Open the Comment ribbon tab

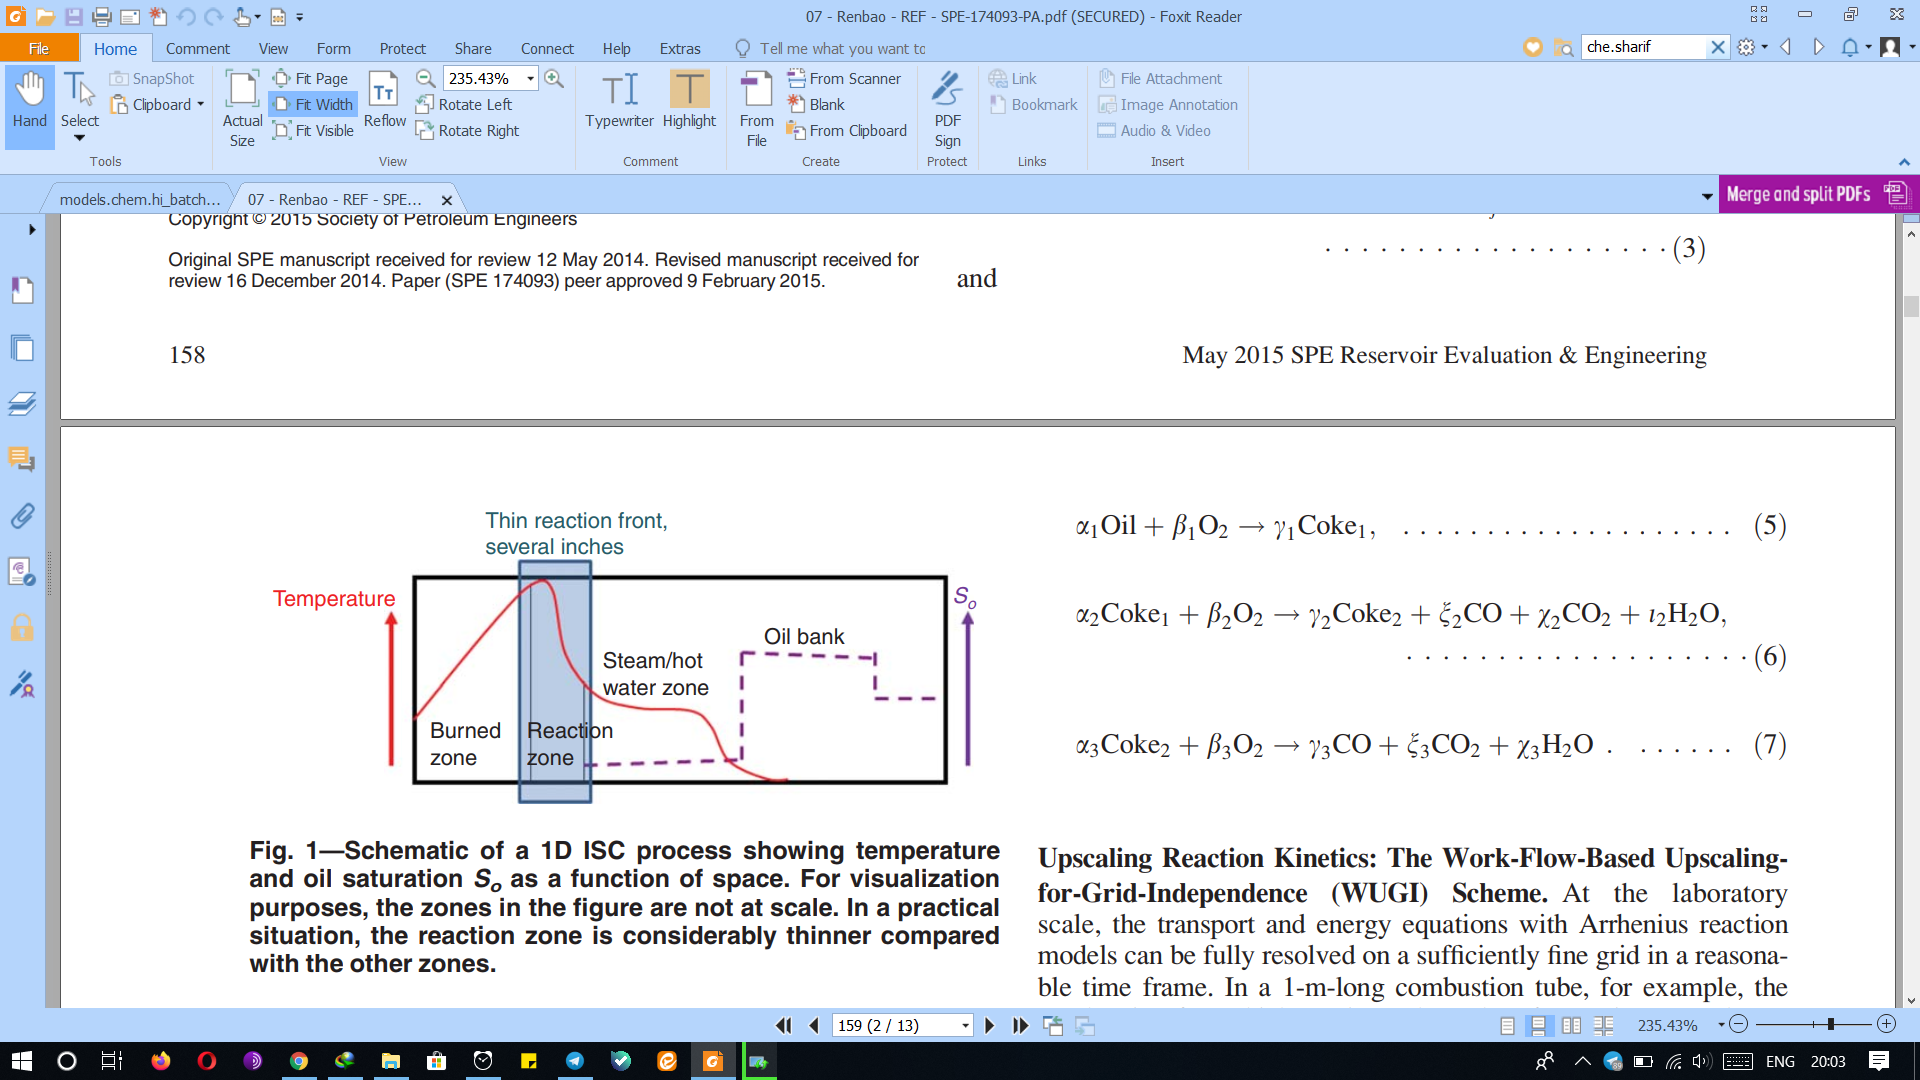pyautogui.click(x=197, y=48)
